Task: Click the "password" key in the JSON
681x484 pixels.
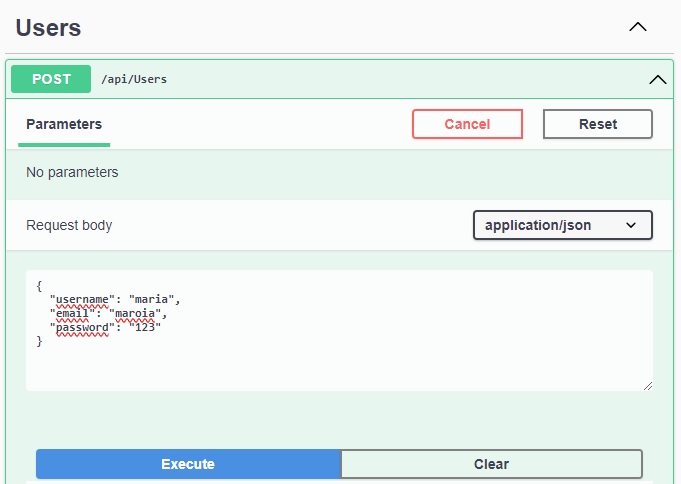Action: (x=82, y=327)
